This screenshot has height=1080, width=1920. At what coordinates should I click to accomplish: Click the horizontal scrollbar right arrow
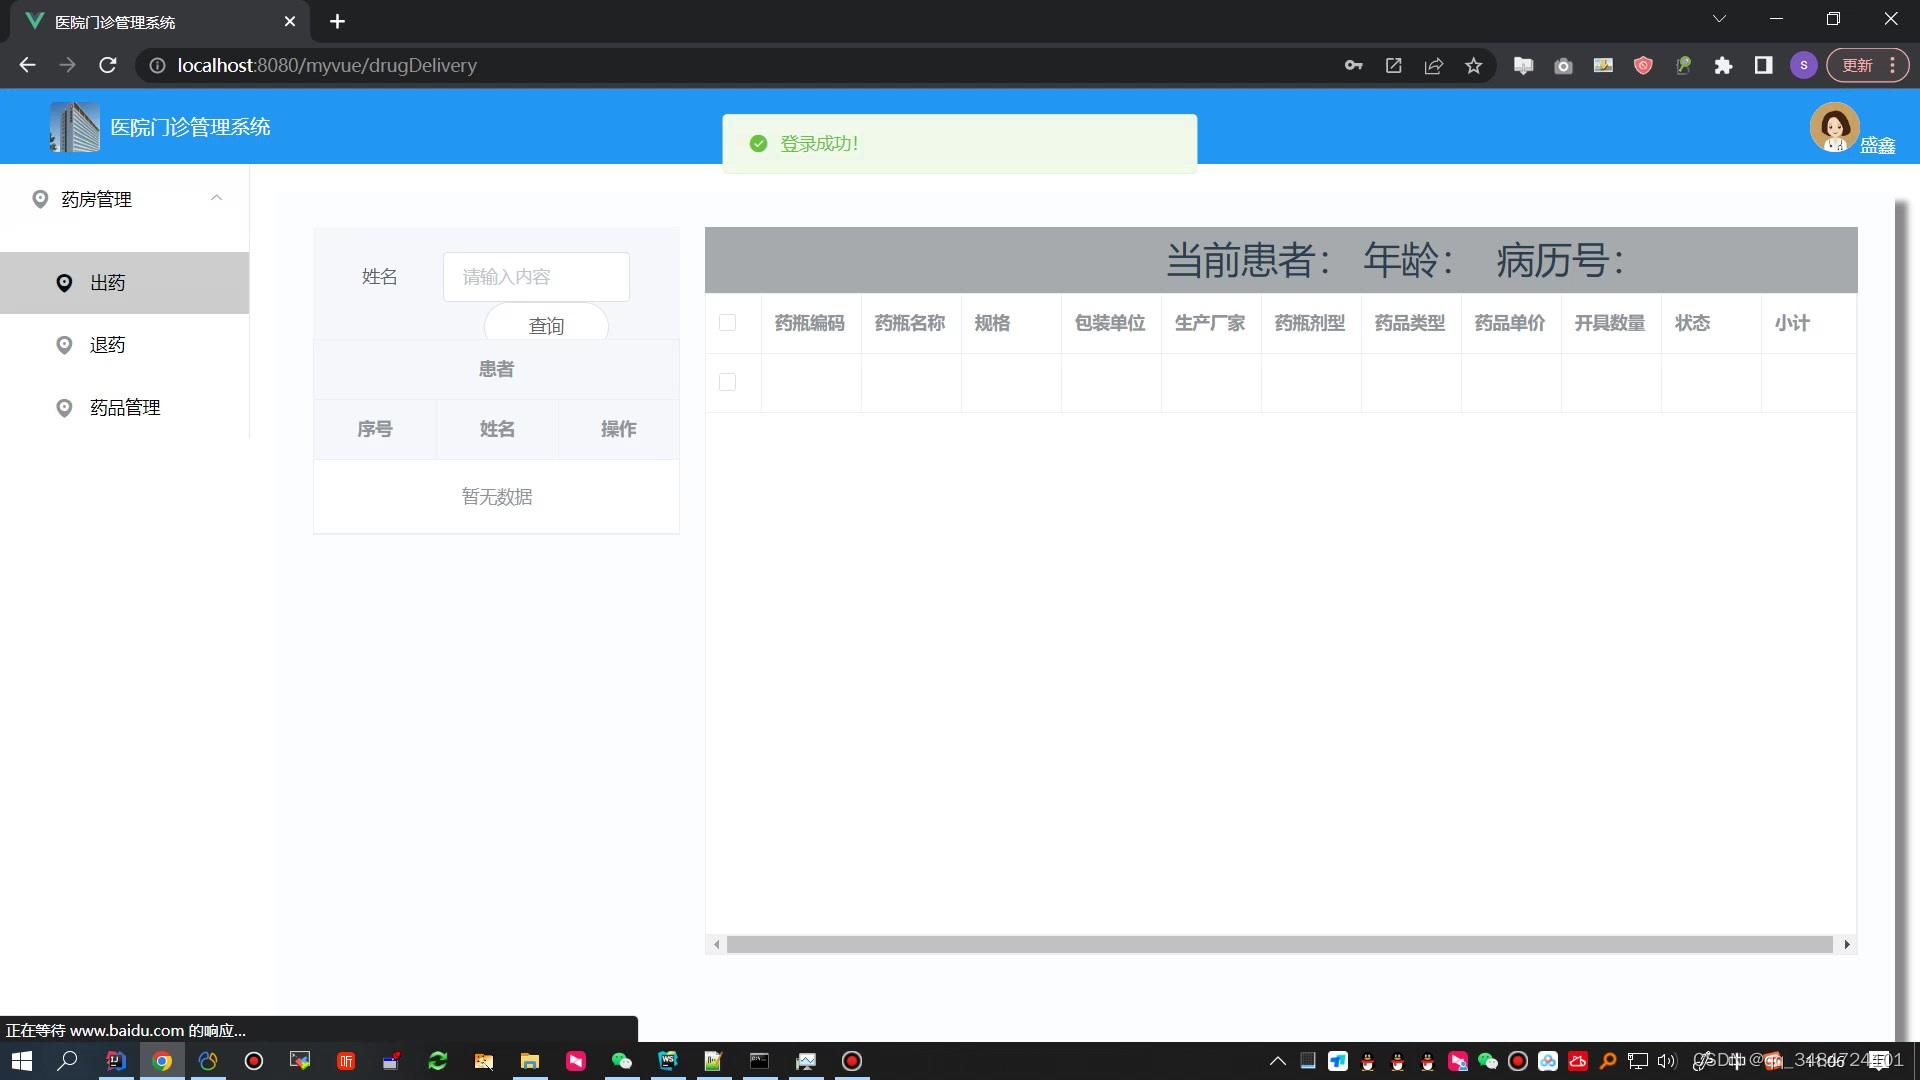(x=1846, y=944)
